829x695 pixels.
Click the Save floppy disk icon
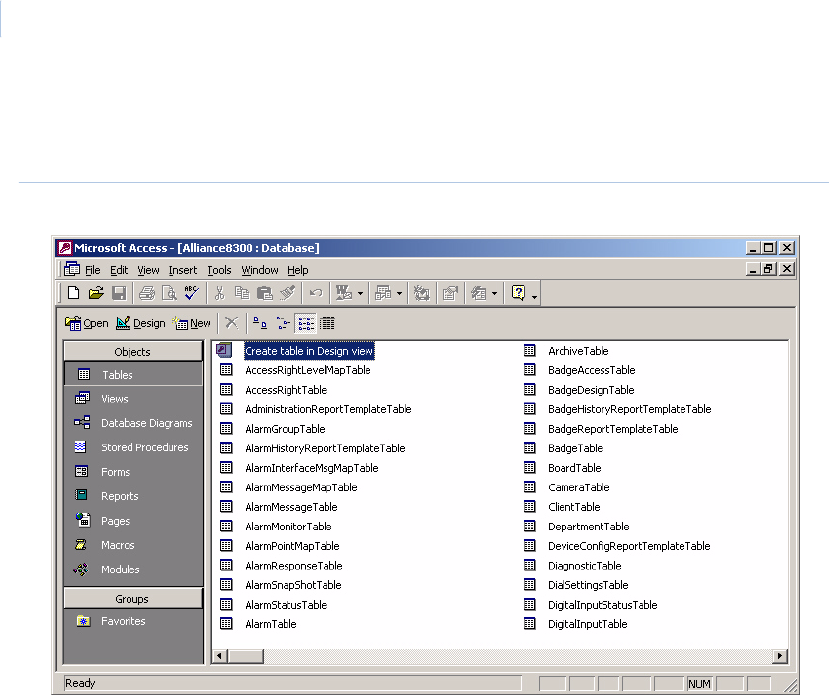pos(119,293)
